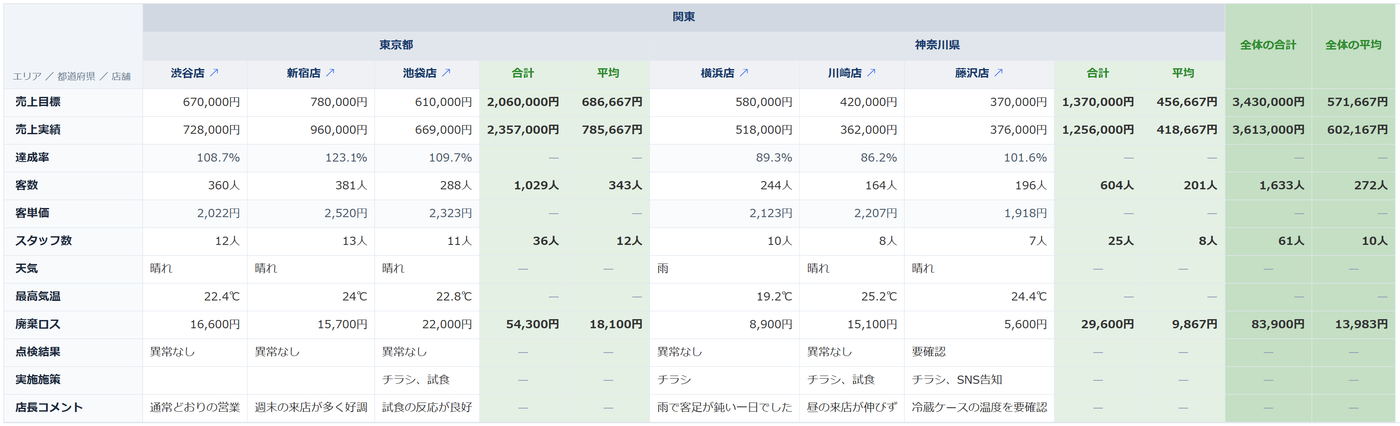Select the 最高気温 row header
The width and height of the screenshot is (1400, 426).
click(73, 297)
